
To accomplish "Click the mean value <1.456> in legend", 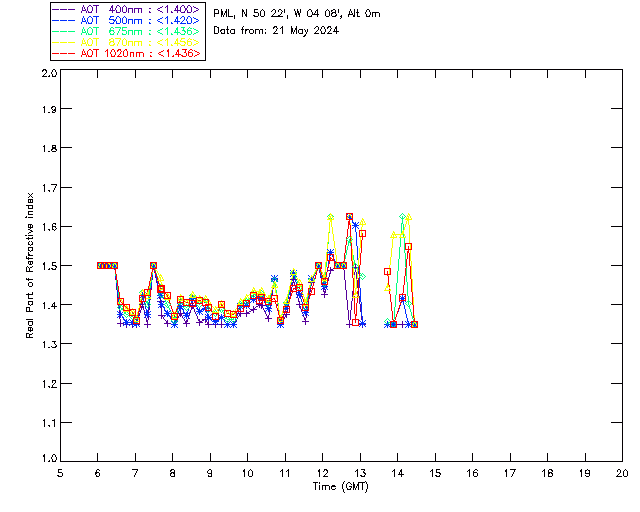I will pyautogui.click(x=178, y=42).
